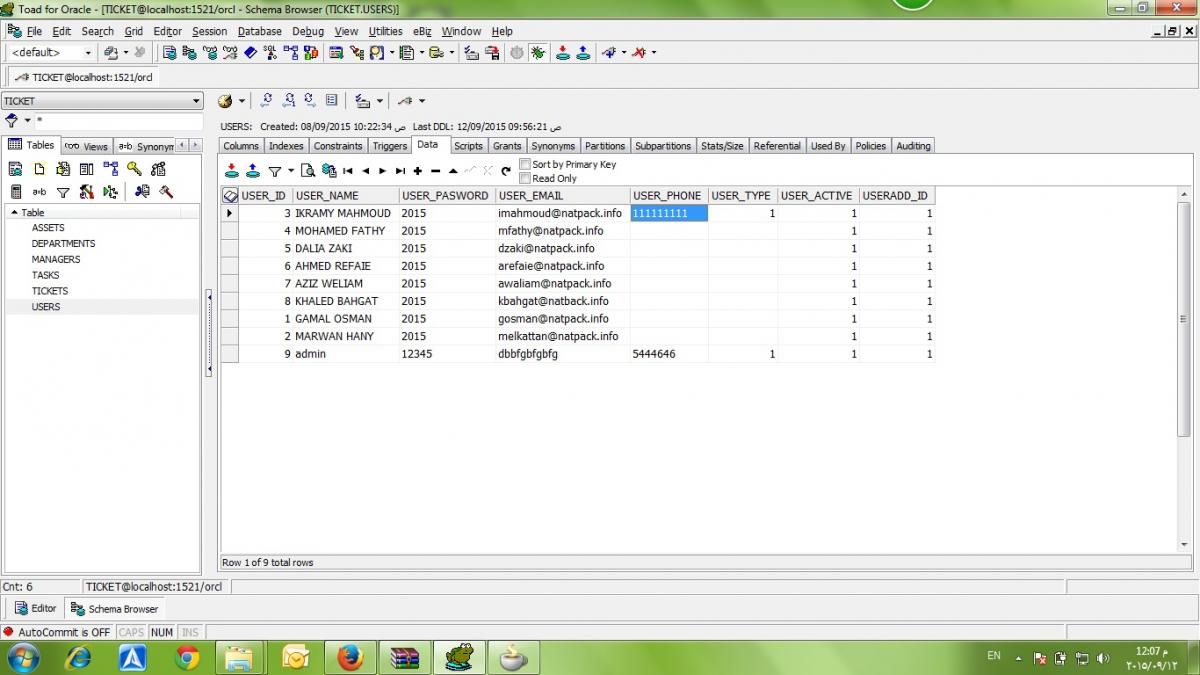Jump to the last record
The height and width of the screenshot is (675, 1200).
[x=400, y=171]
